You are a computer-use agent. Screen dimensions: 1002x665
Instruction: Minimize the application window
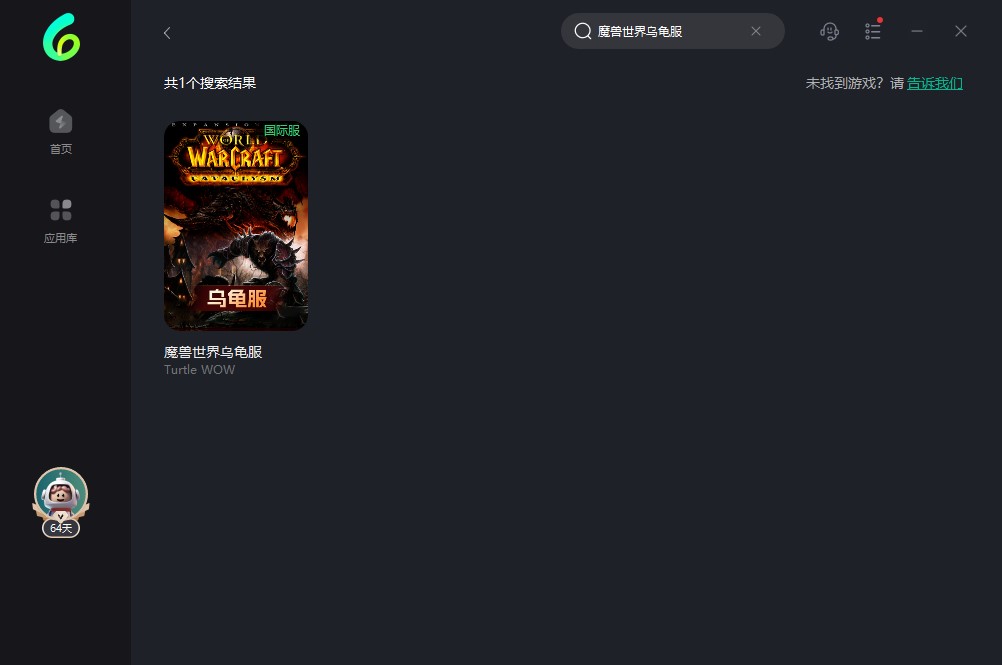pyautogui.click(x=916, y=31)
